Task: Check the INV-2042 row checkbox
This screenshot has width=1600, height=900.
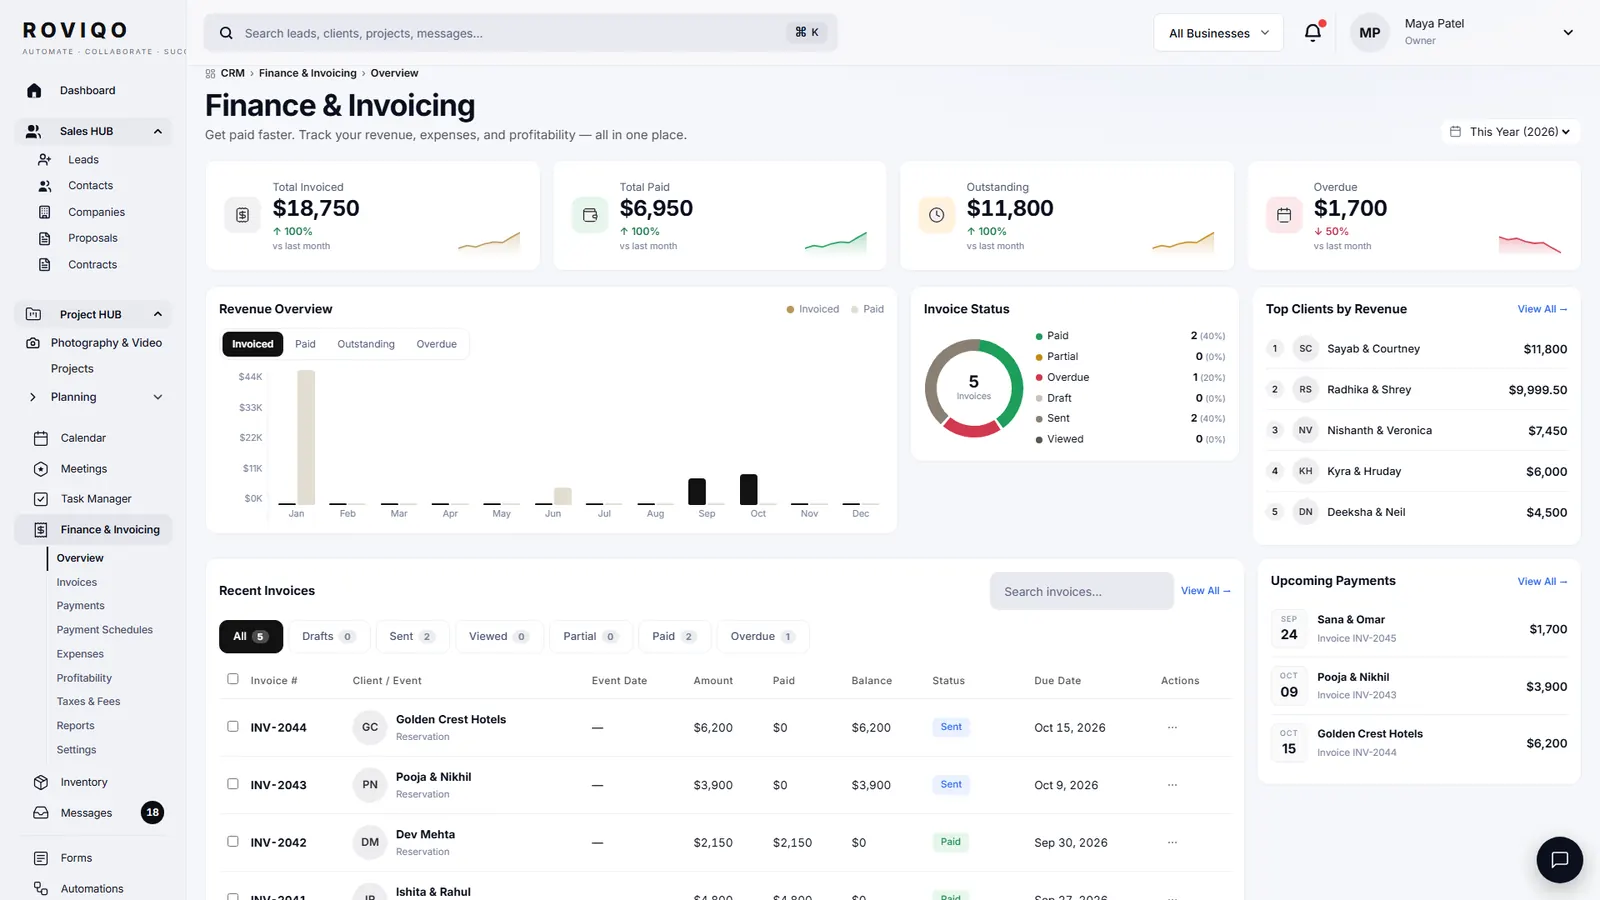Action: point(233,841)
